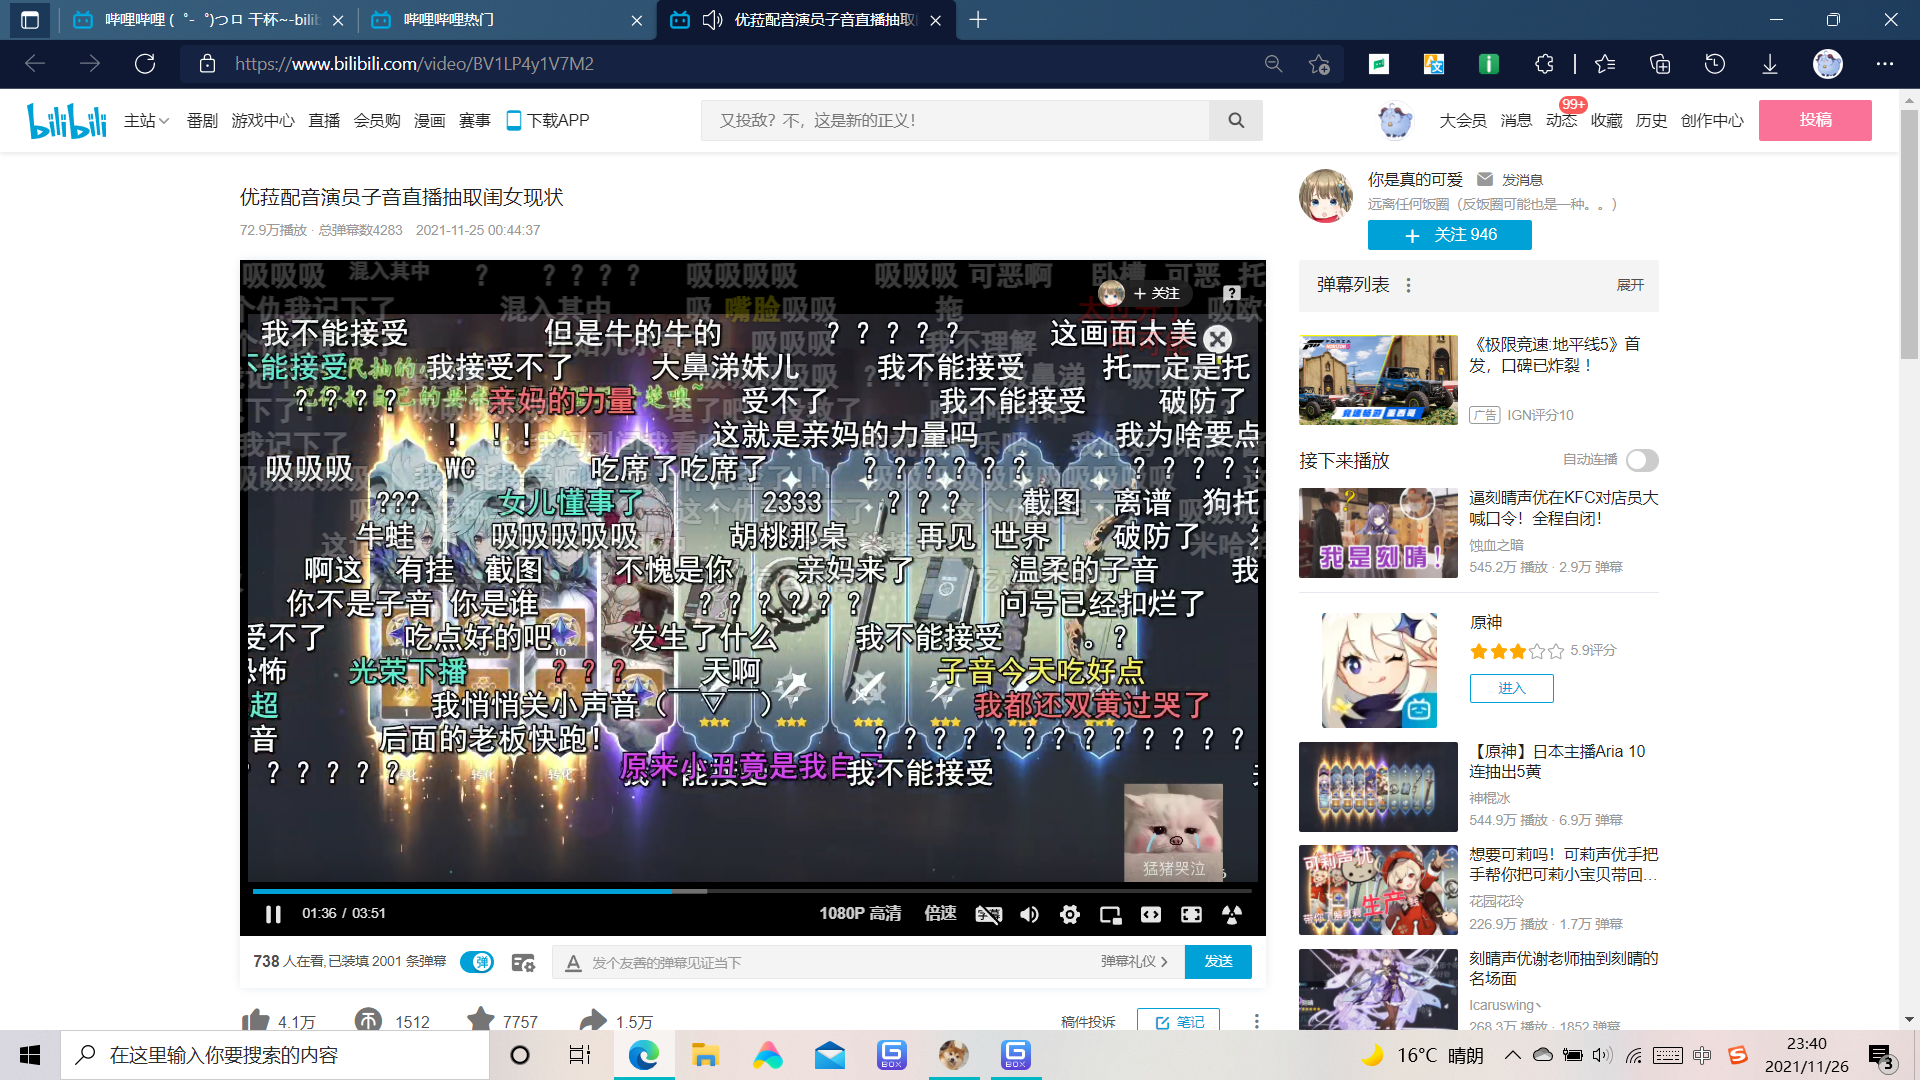This screenshot has width=1920, height=1080.
Task: Click the bilibili logo
Action: [67, 120]
